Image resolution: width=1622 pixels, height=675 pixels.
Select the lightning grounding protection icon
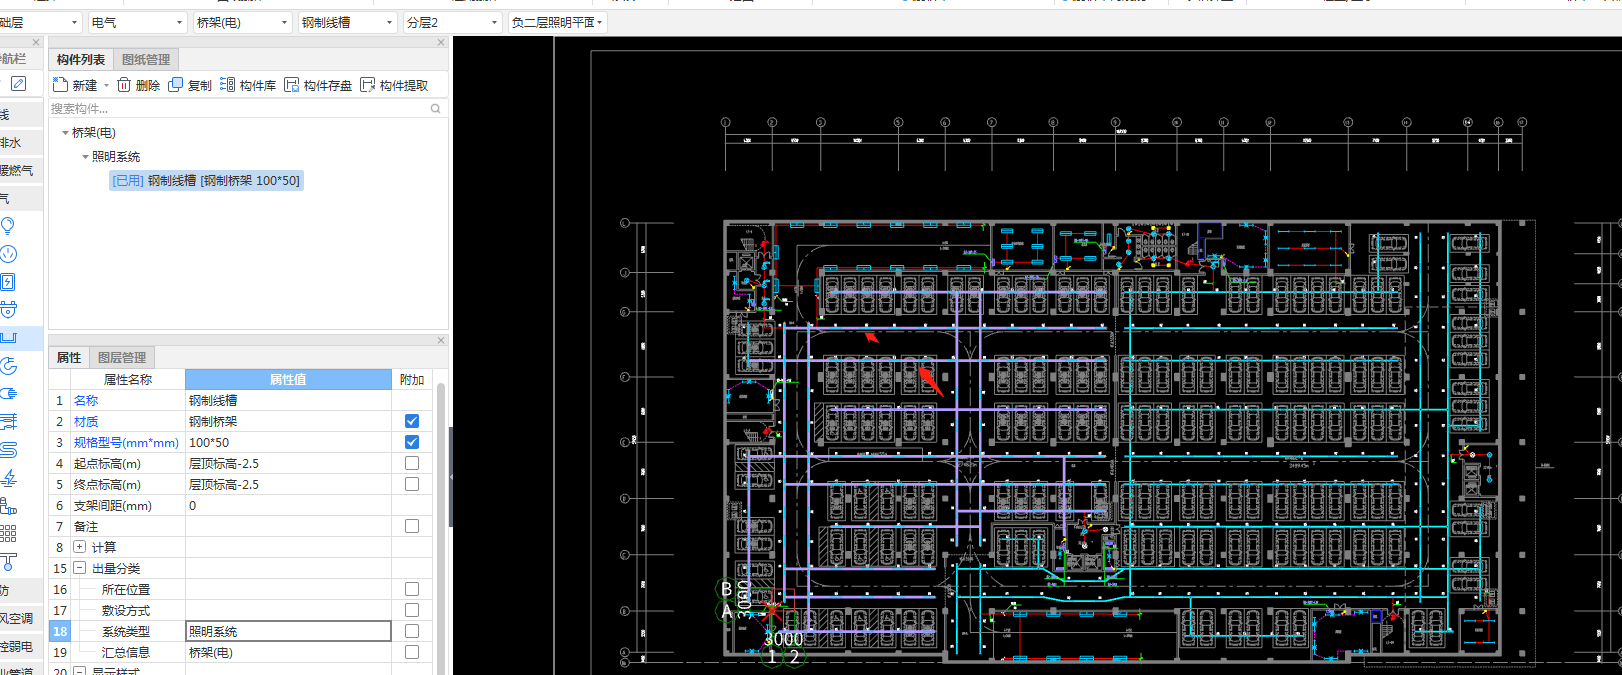[8, 478]
